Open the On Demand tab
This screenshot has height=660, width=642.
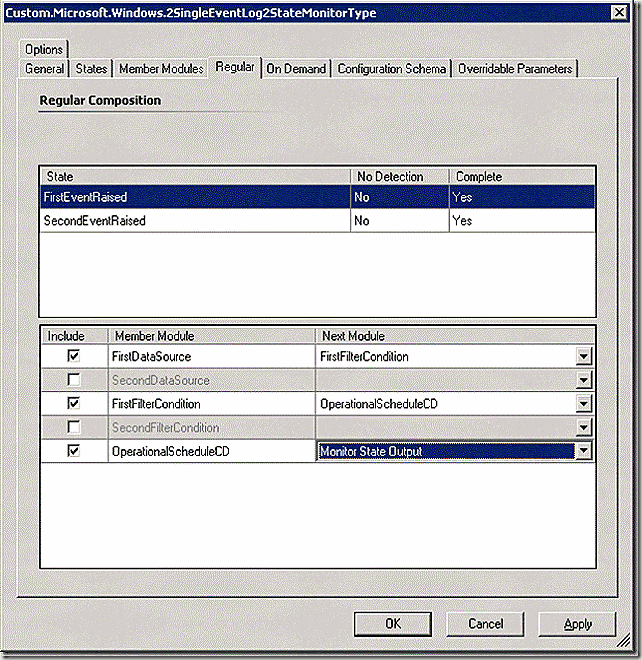coord(296,69)
